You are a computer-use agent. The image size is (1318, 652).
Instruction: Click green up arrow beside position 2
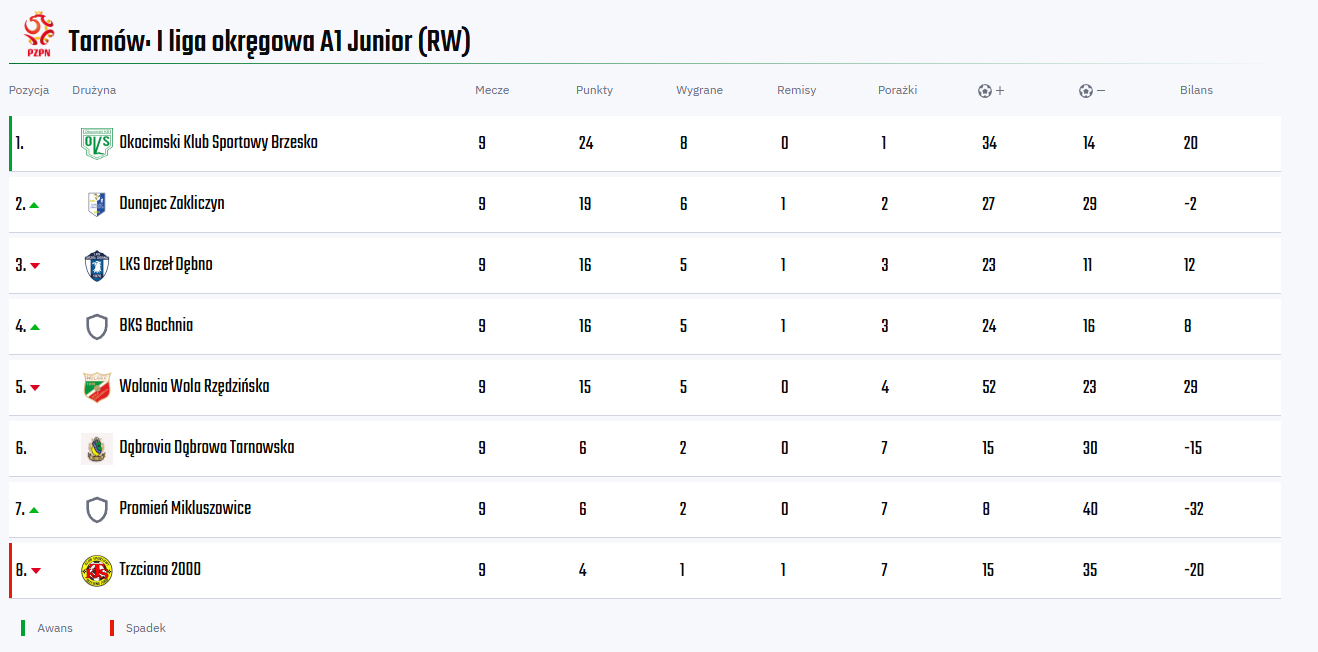click(x=34, y=205)
